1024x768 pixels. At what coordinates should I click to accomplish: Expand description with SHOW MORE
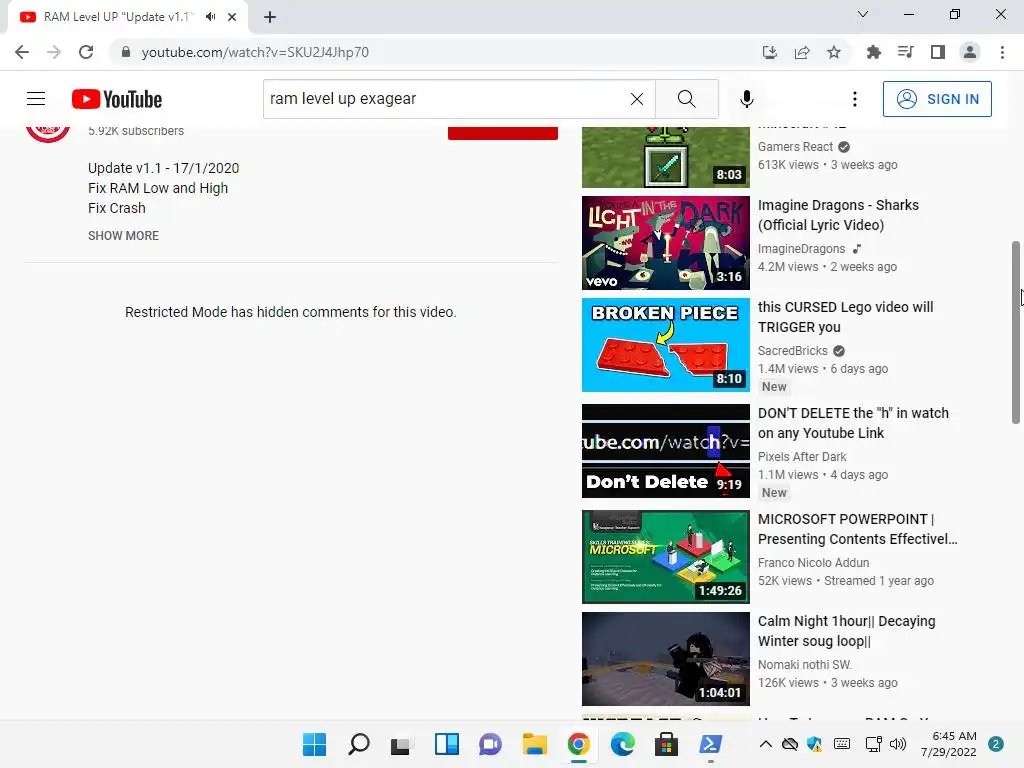point(123,236)
